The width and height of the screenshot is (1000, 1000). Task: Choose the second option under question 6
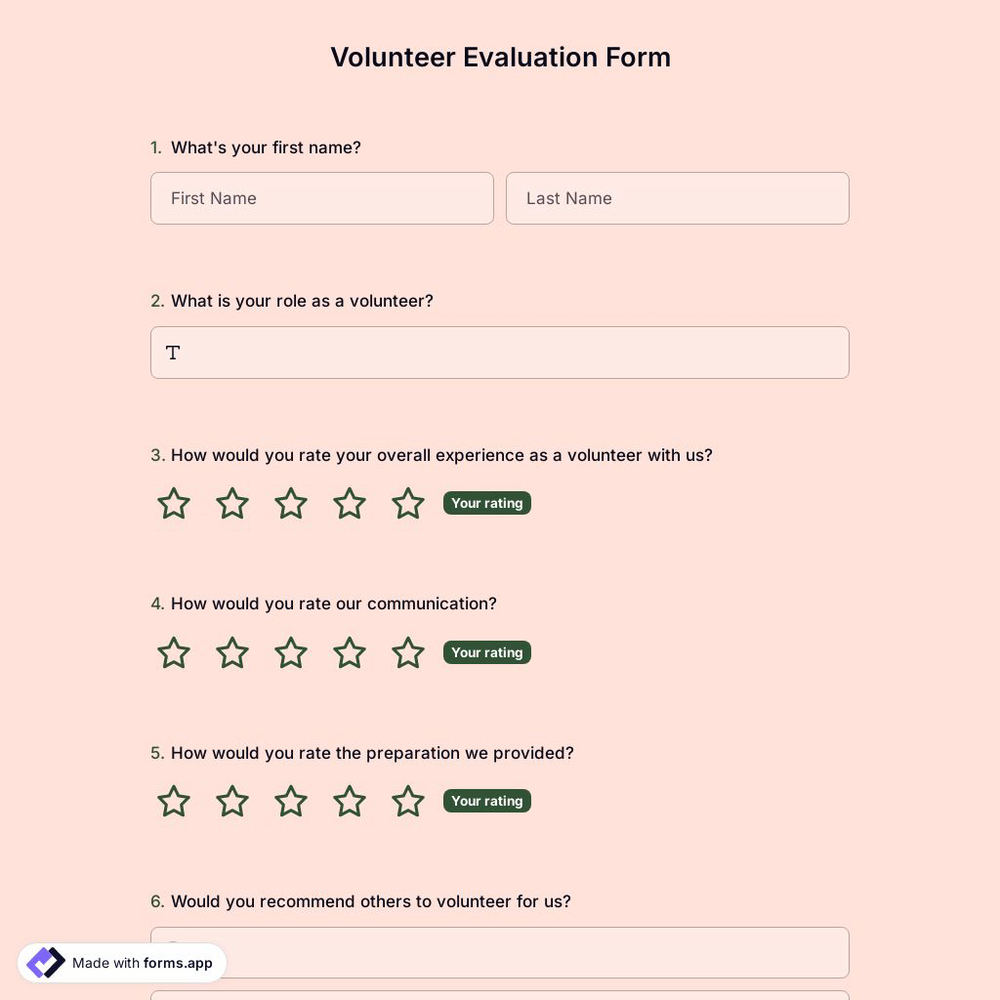tap(500, 997)
